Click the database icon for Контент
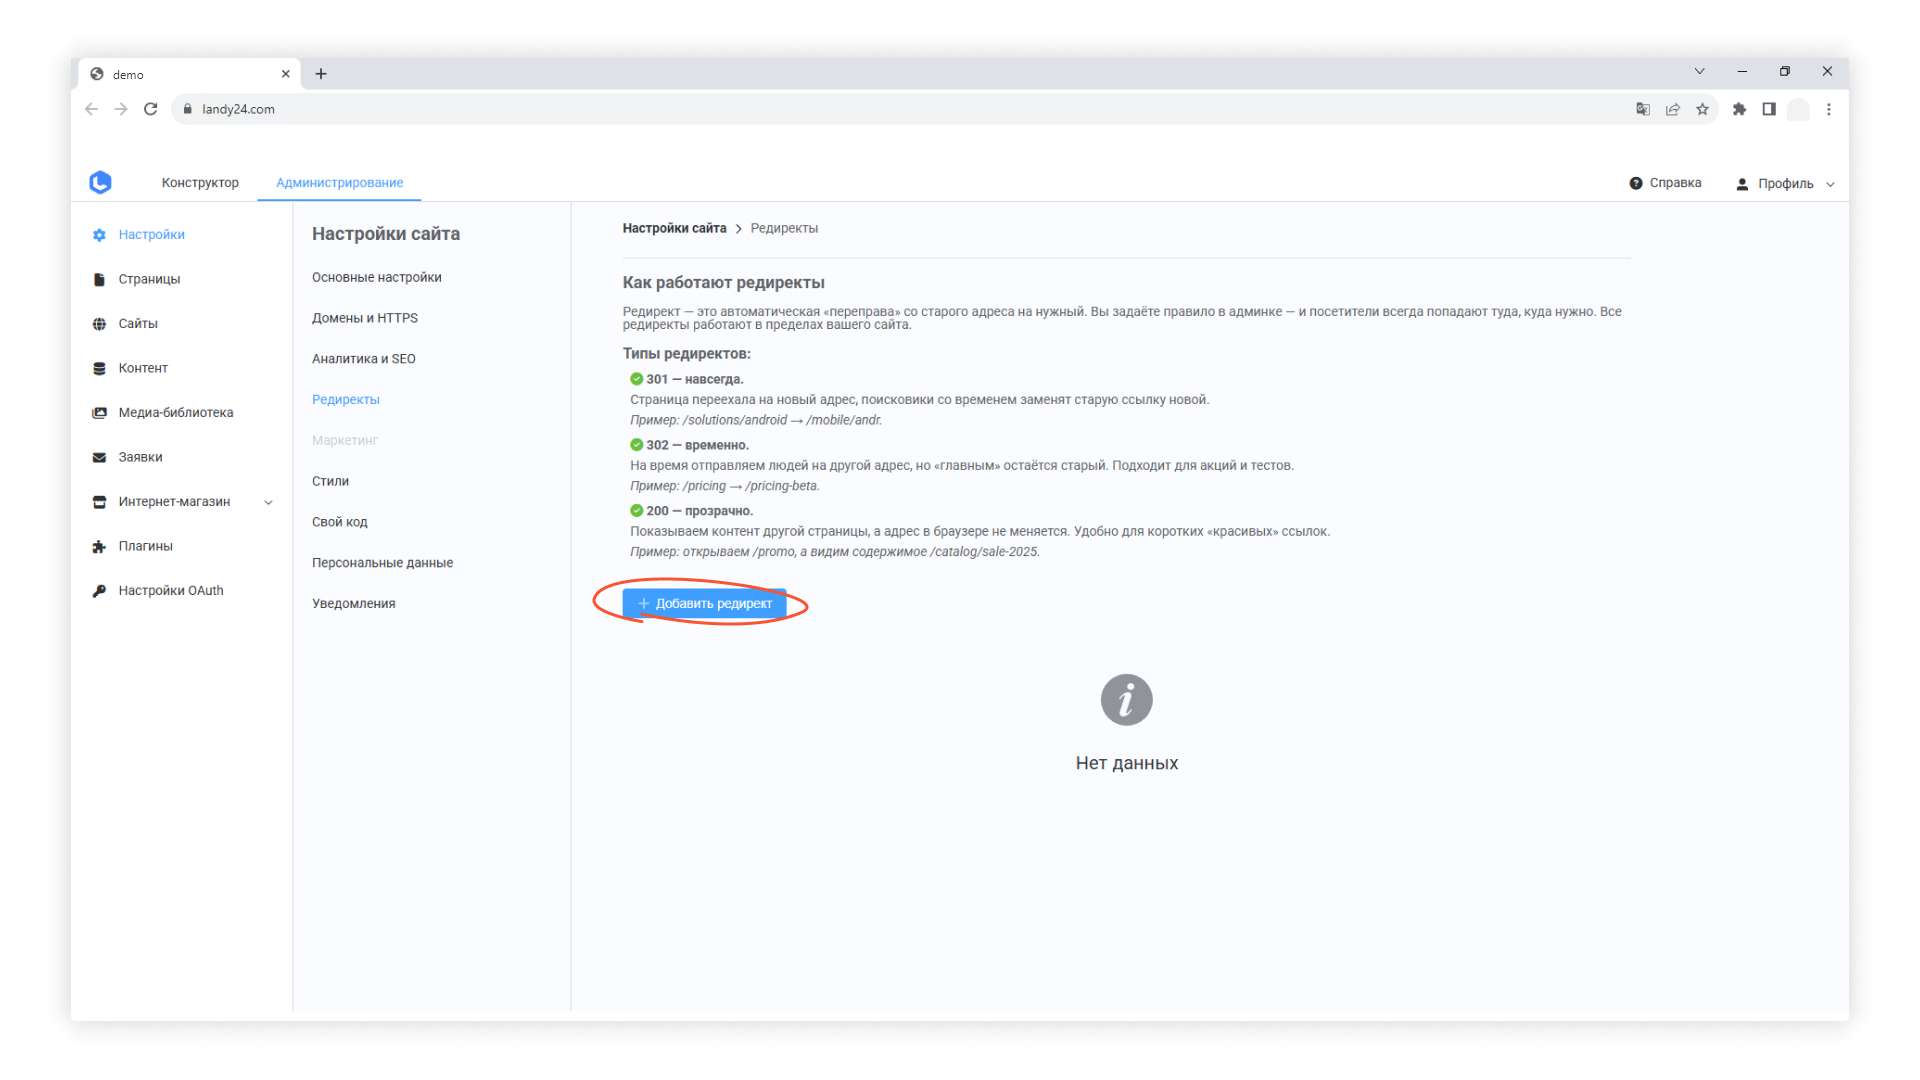The image size is (1920, 1080). (x=99, y=368)
